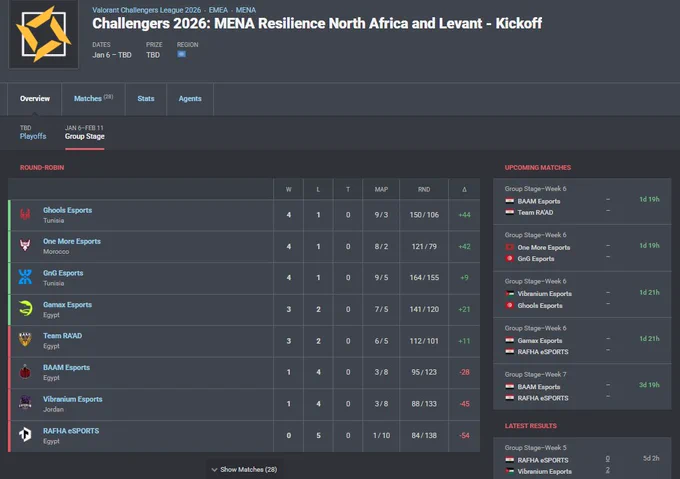Click Vibranium Esports flag in latest results

(x=510, y=471)
